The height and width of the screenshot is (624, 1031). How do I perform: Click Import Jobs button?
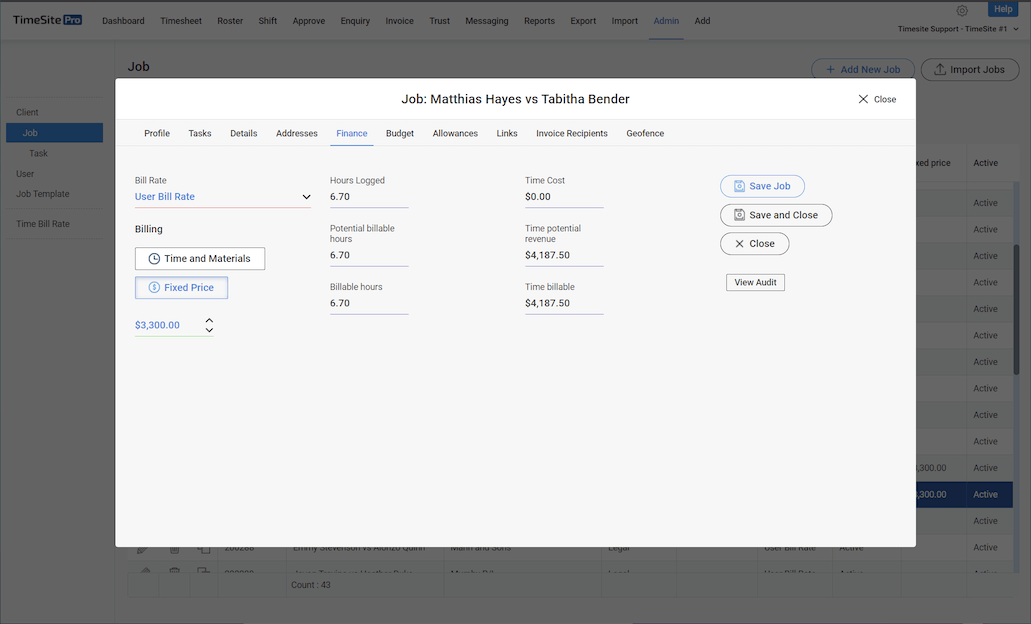[970, 69]
